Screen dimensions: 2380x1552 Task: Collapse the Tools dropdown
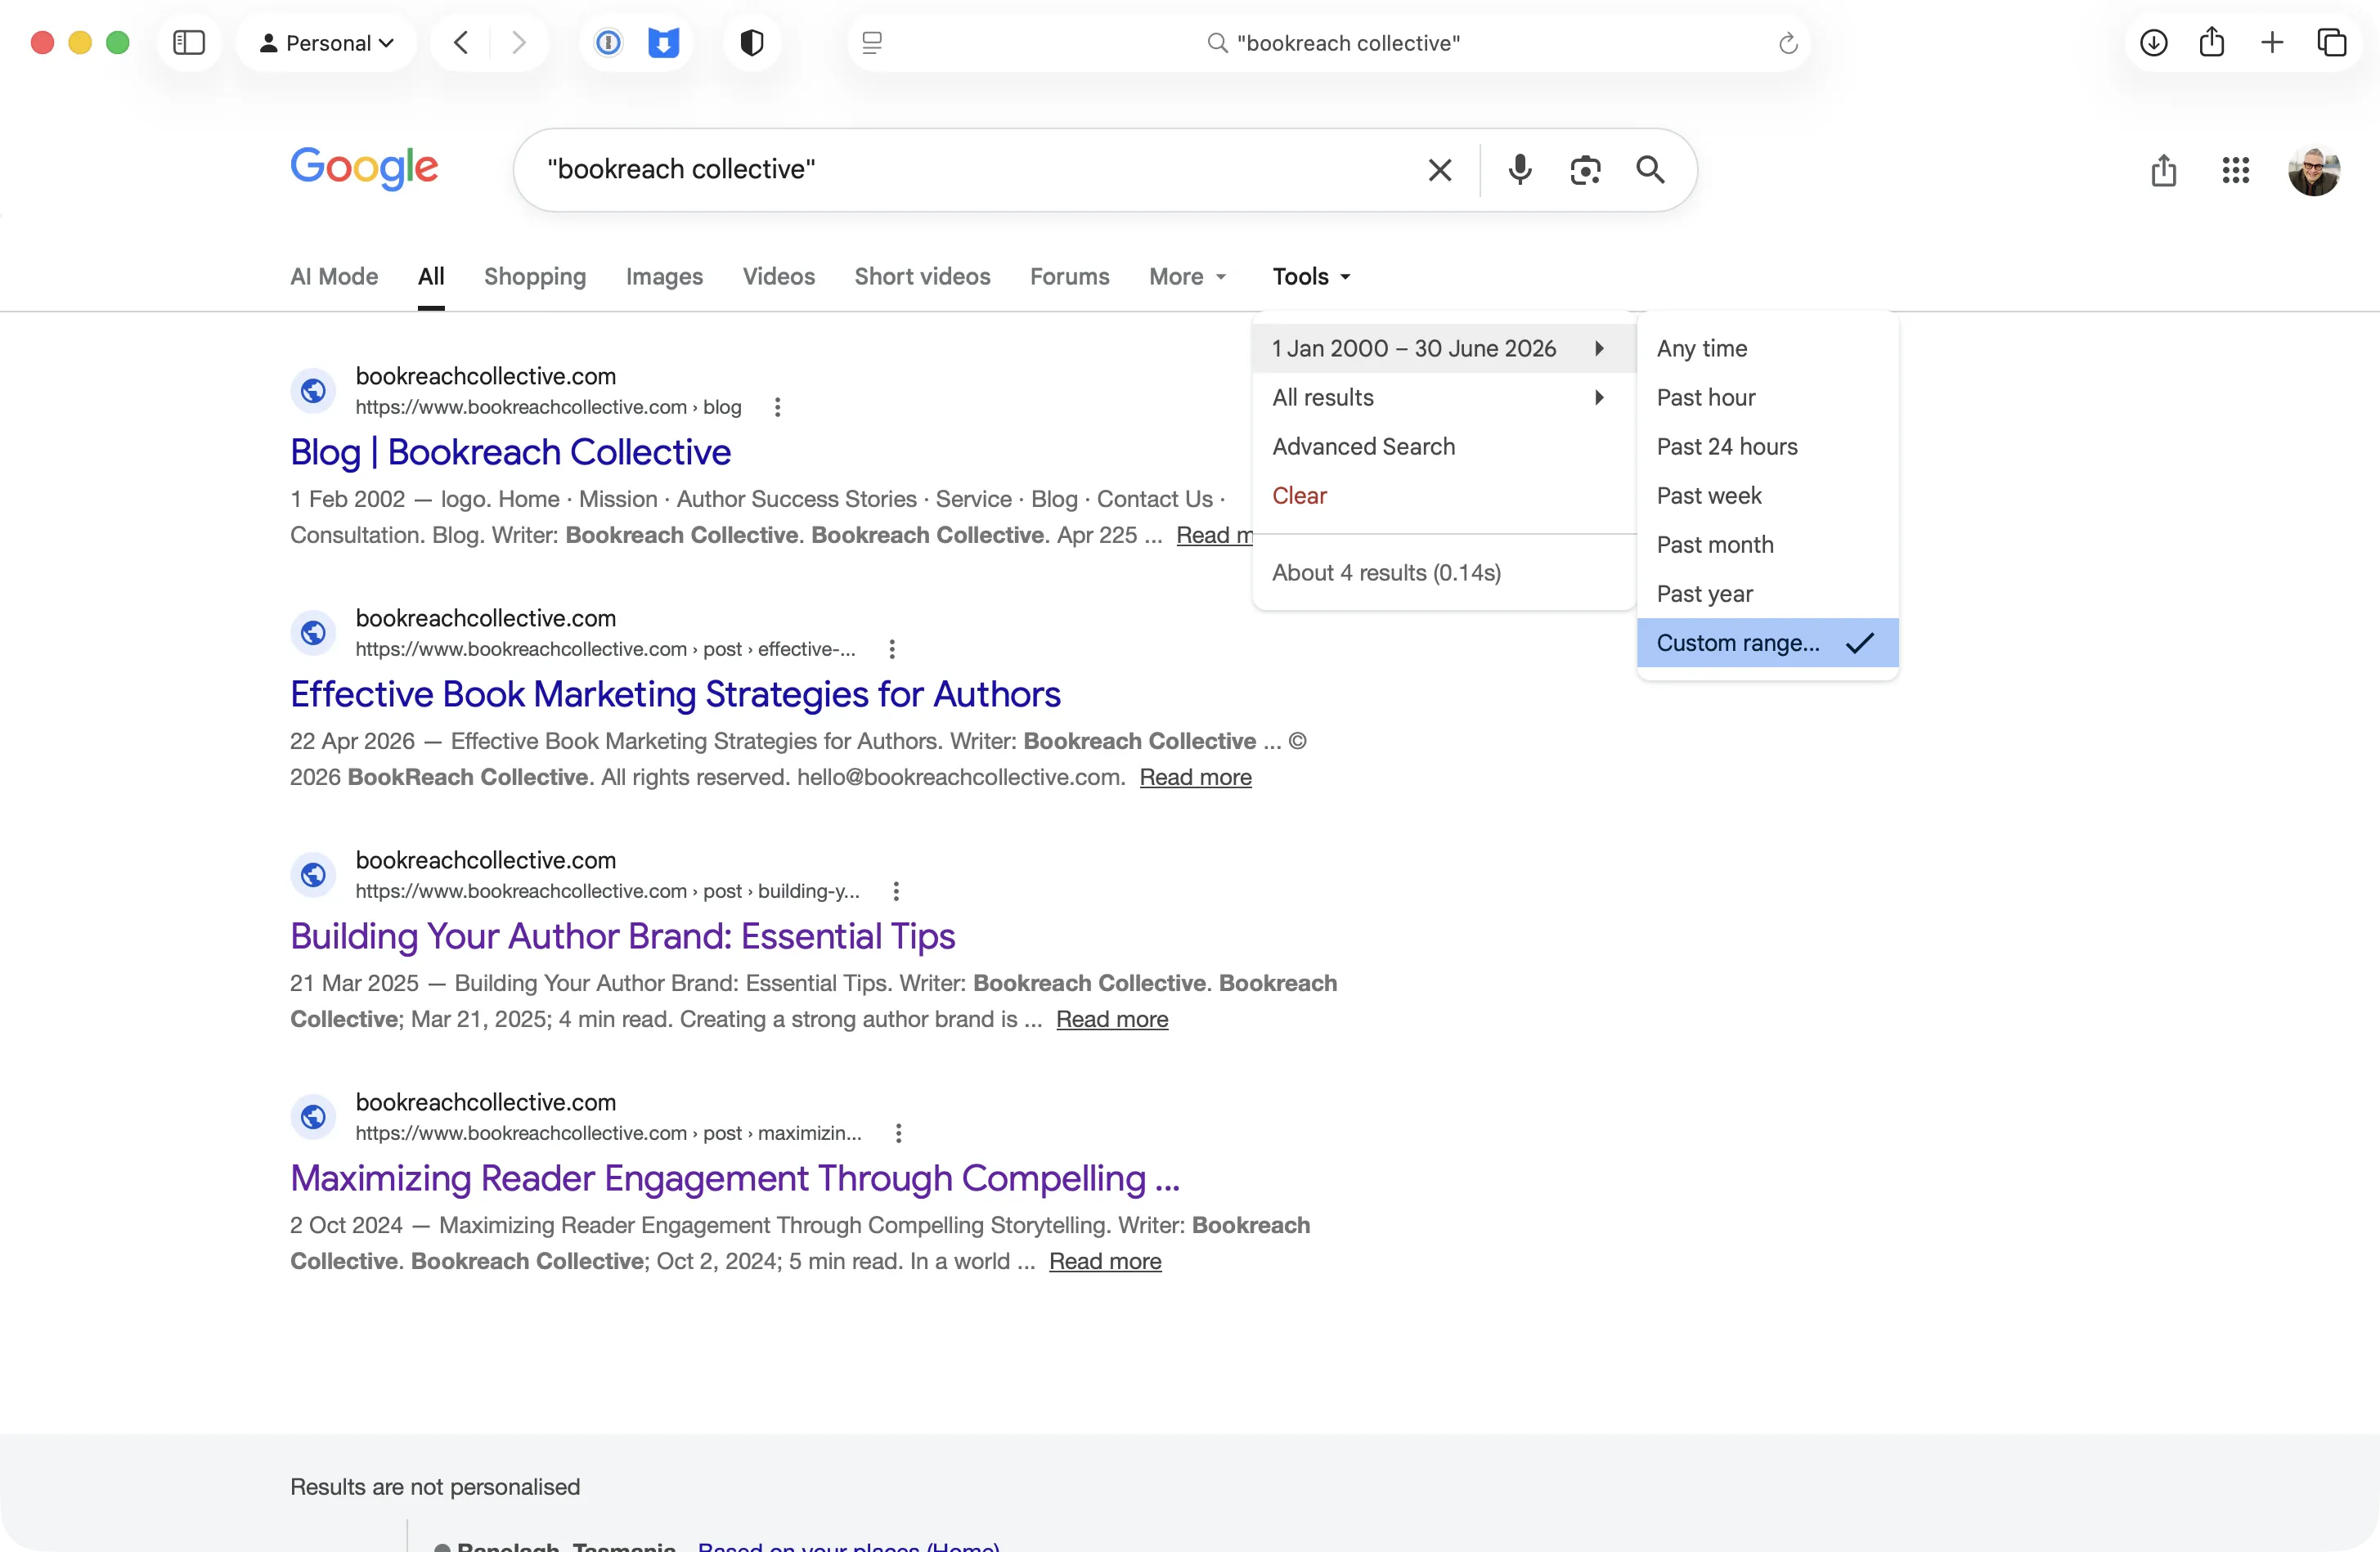point(1311,277)
